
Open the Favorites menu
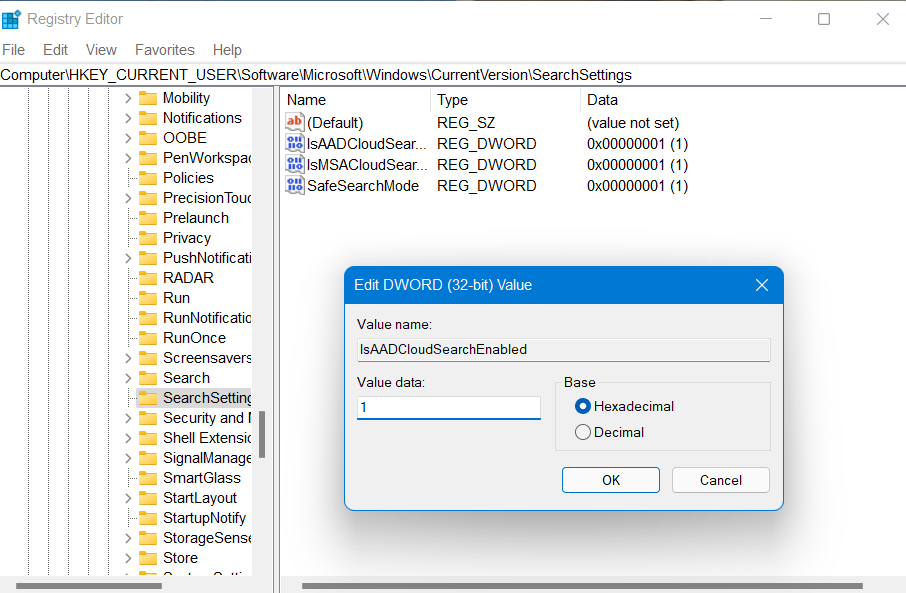[x=165, y=50]
